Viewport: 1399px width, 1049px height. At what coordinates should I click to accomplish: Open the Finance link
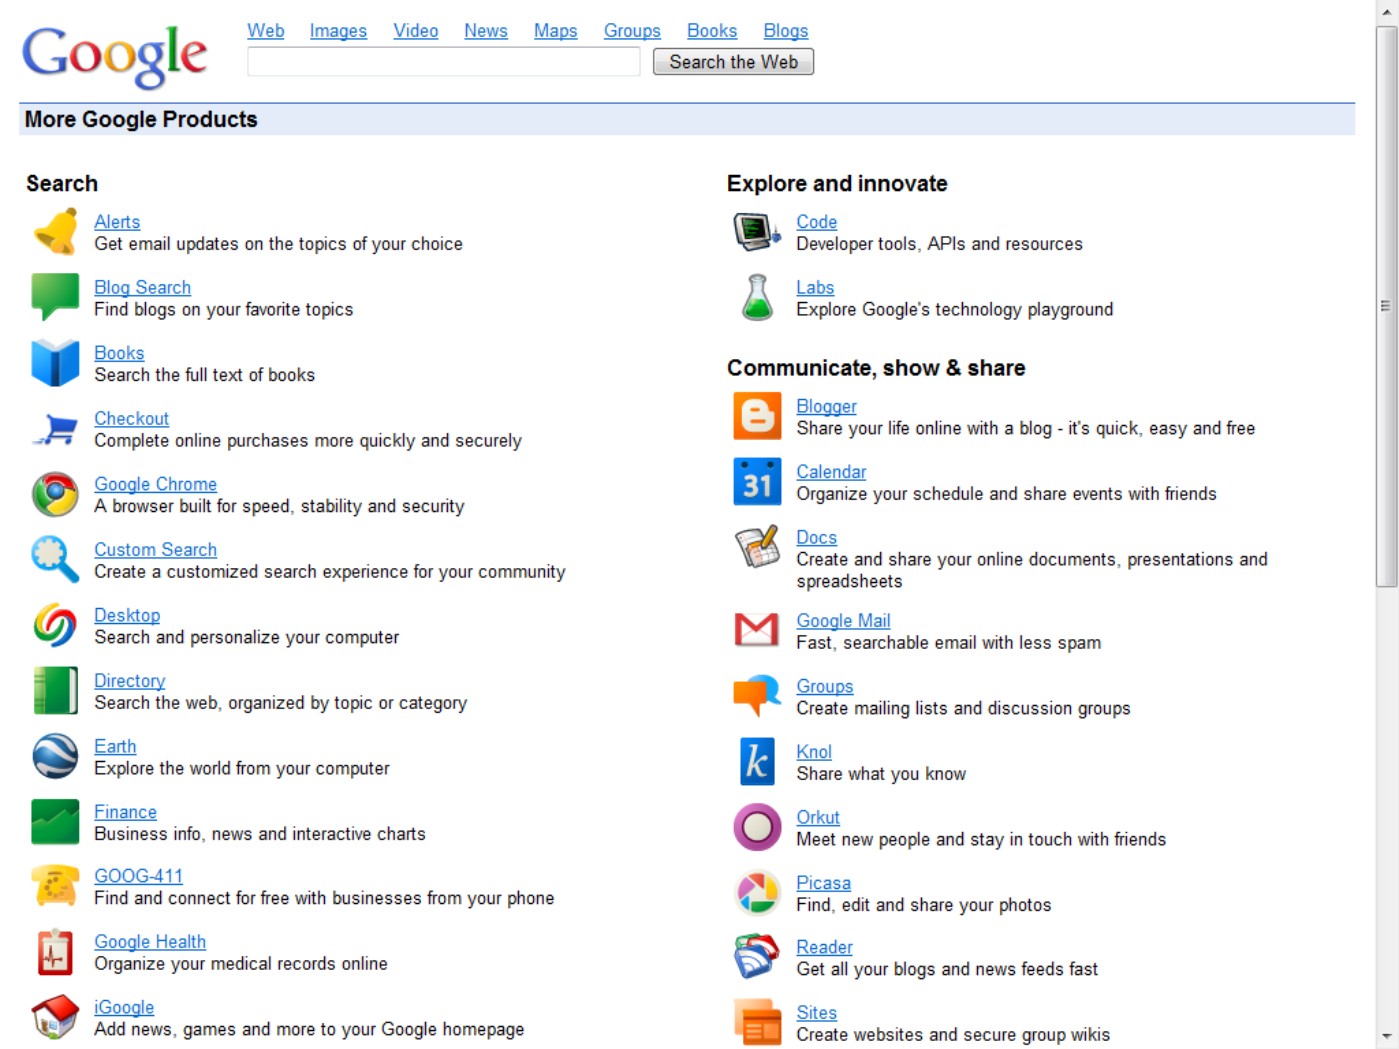tap(126, 812)
